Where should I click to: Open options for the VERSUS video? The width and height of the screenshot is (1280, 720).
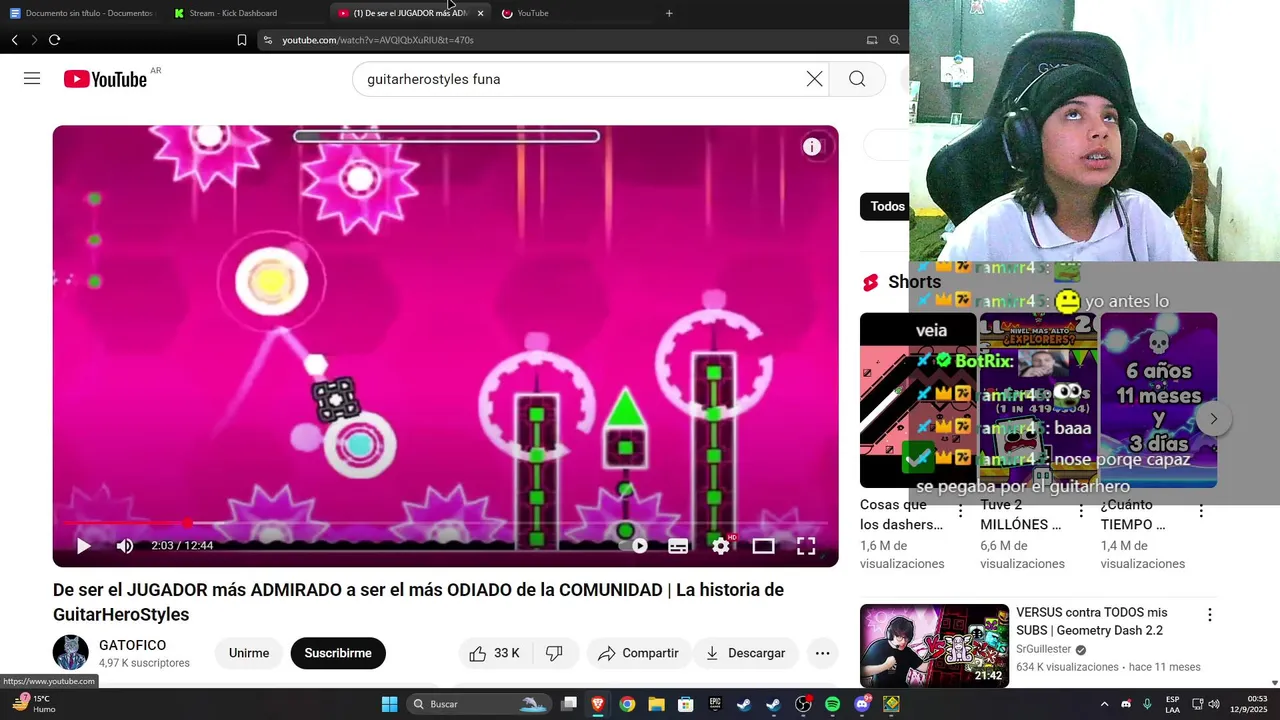[1209, 615]
